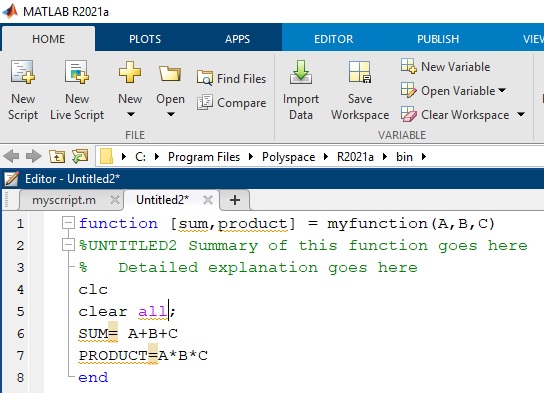Expand path arrow after Polyspace
Image resolution: width=544 pixels, height=393 pixels.
click(325, 157)
